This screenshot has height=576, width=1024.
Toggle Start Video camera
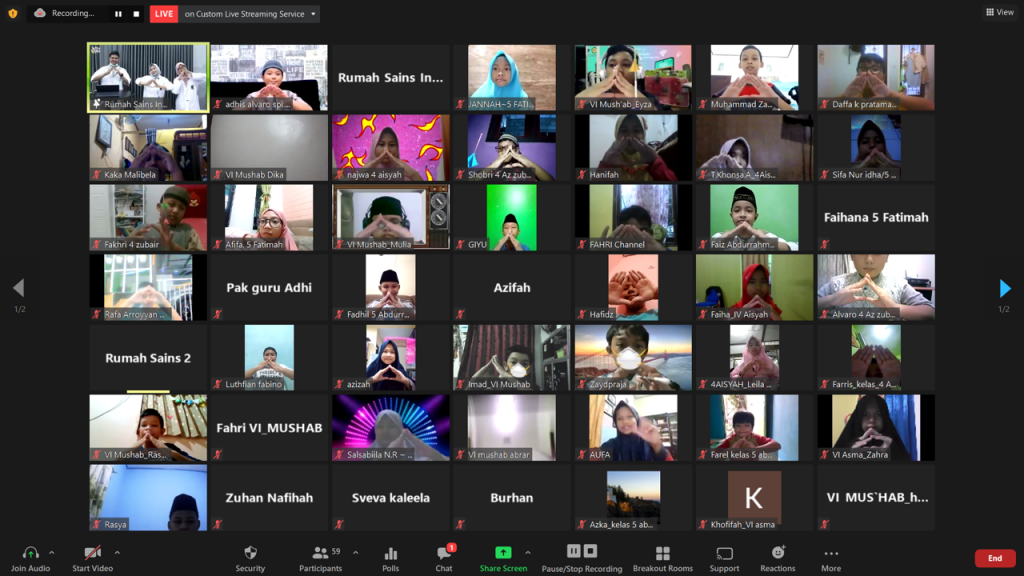tap(92, 553)
